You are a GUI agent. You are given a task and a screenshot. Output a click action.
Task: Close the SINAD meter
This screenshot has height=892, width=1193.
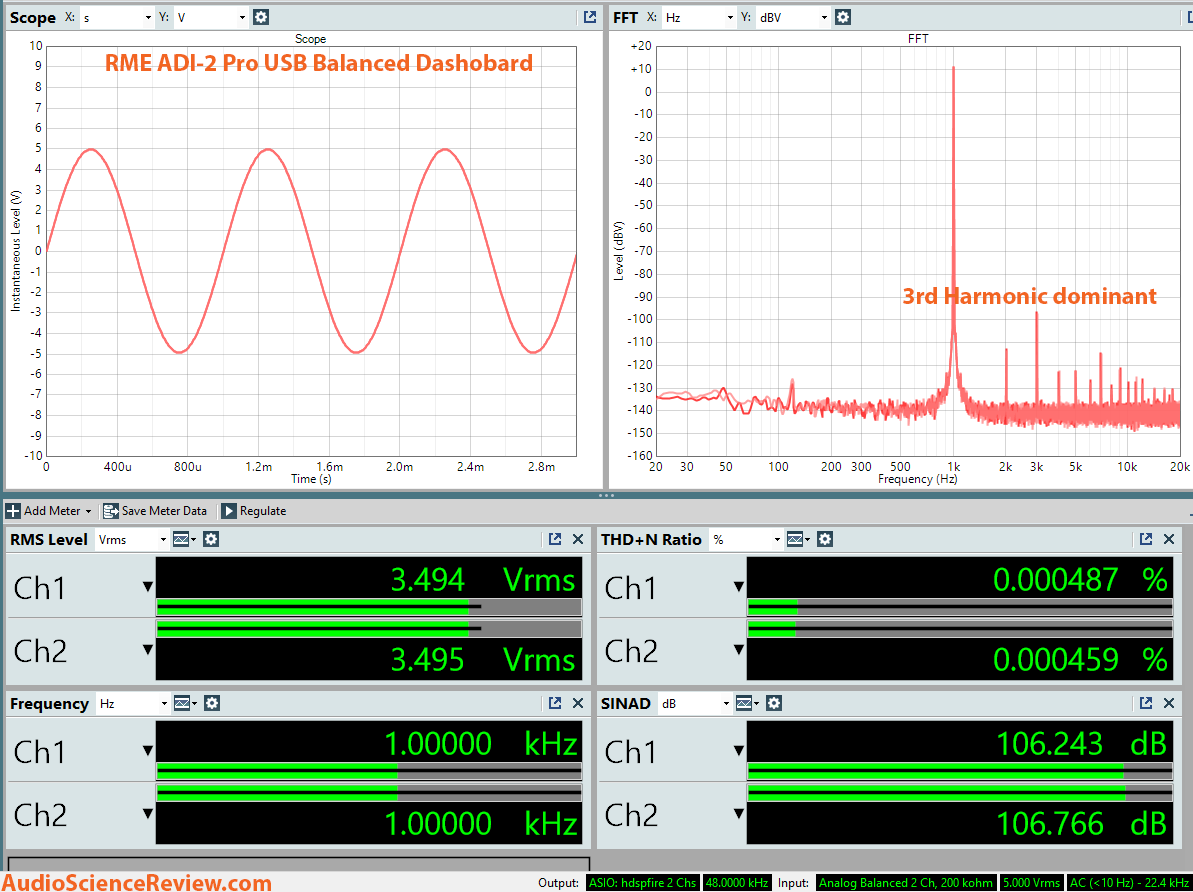(1169, 703)
